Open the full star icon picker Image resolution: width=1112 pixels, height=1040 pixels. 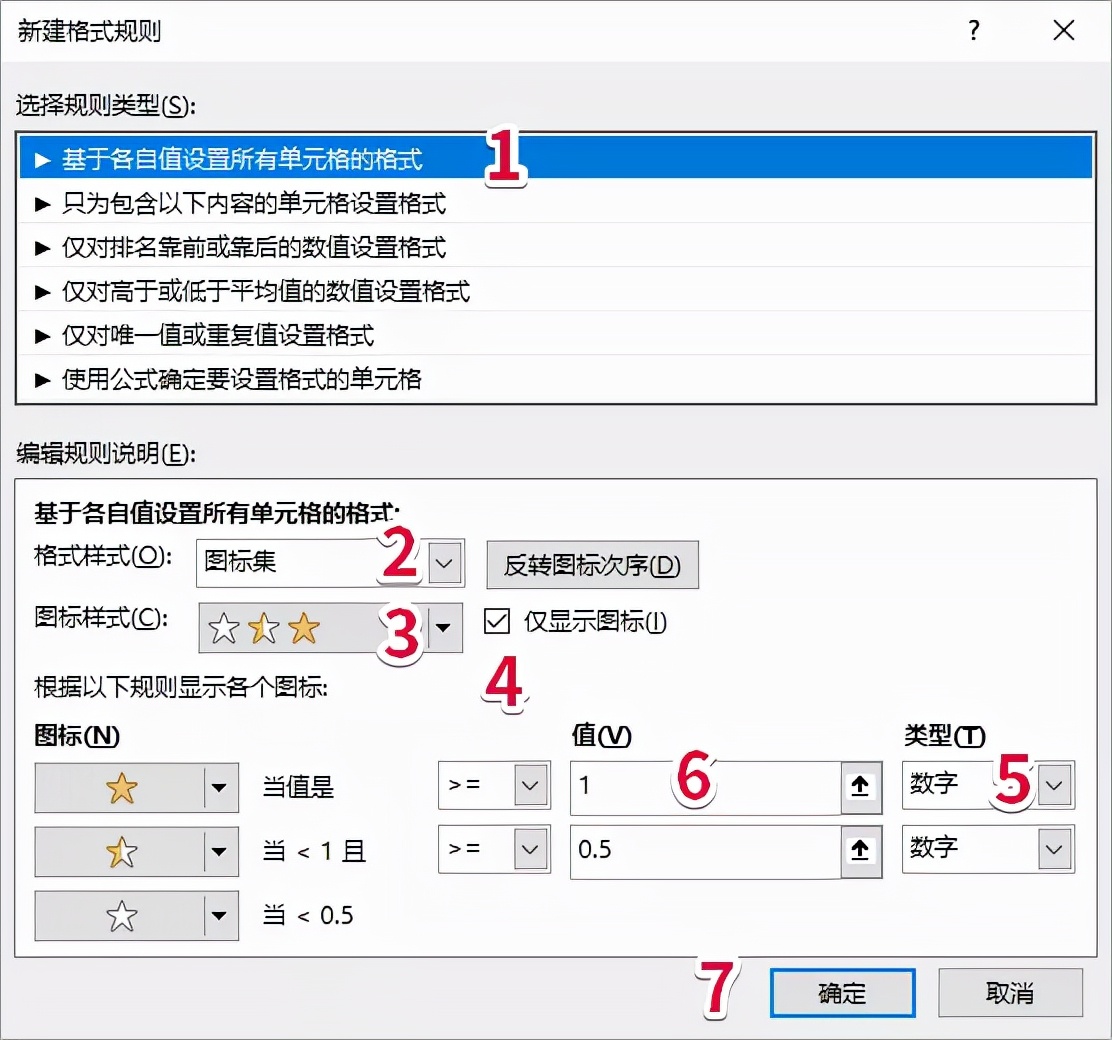136,787
